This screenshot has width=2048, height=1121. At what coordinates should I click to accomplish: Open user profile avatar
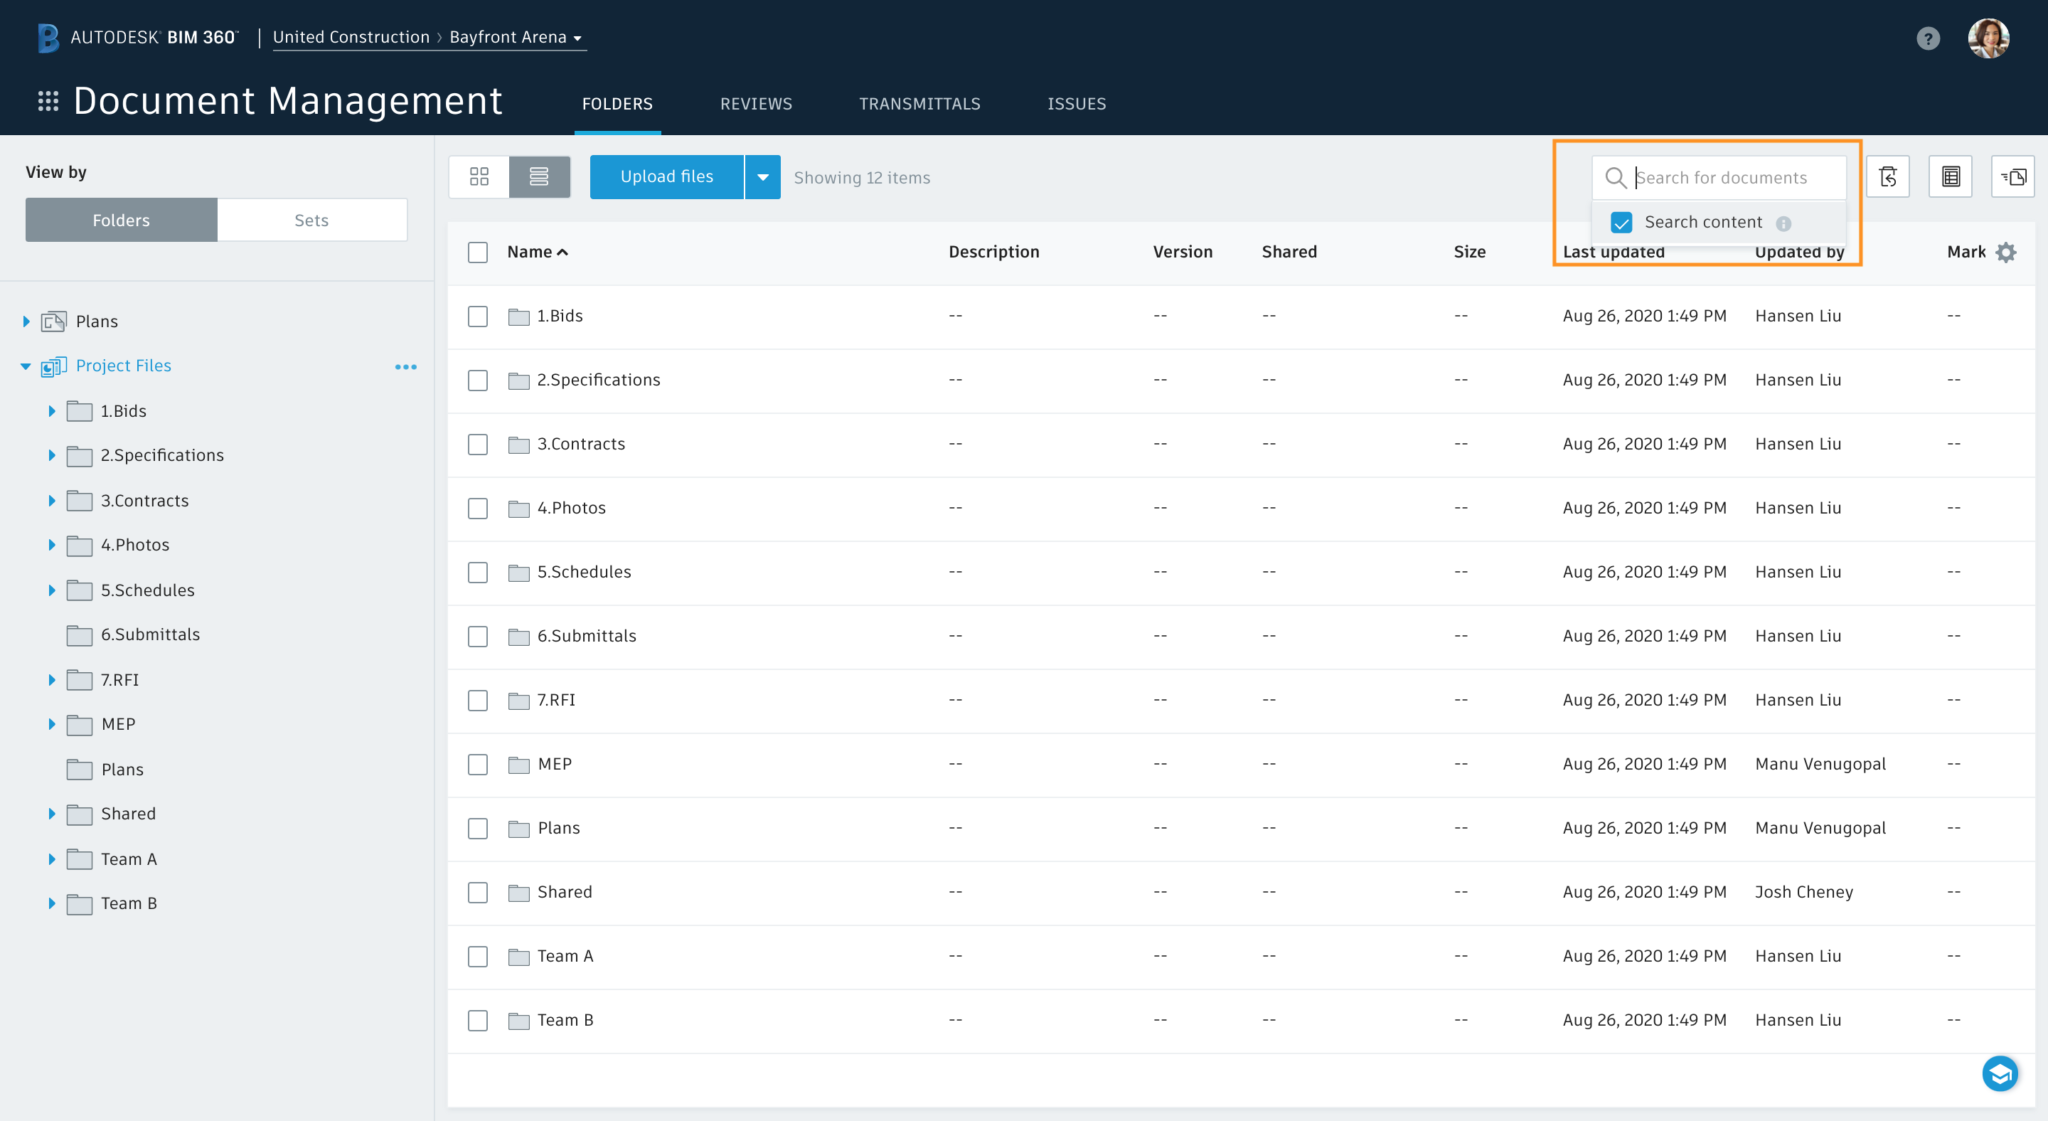point(1988,38)
